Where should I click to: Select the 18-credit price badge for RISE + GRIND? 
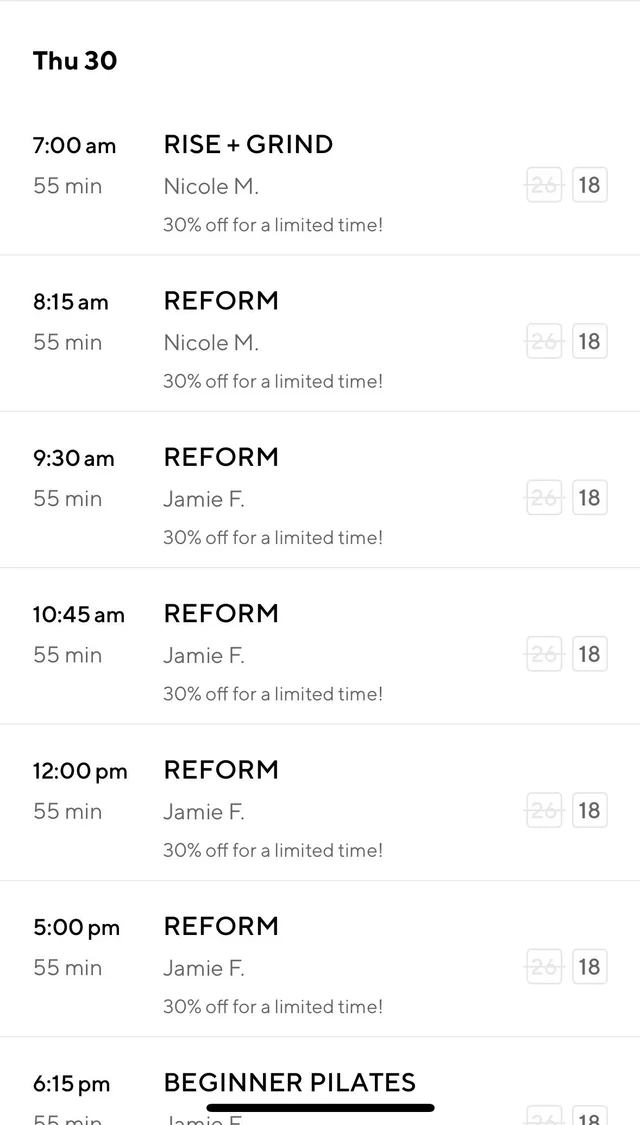(x=590, y=184)
